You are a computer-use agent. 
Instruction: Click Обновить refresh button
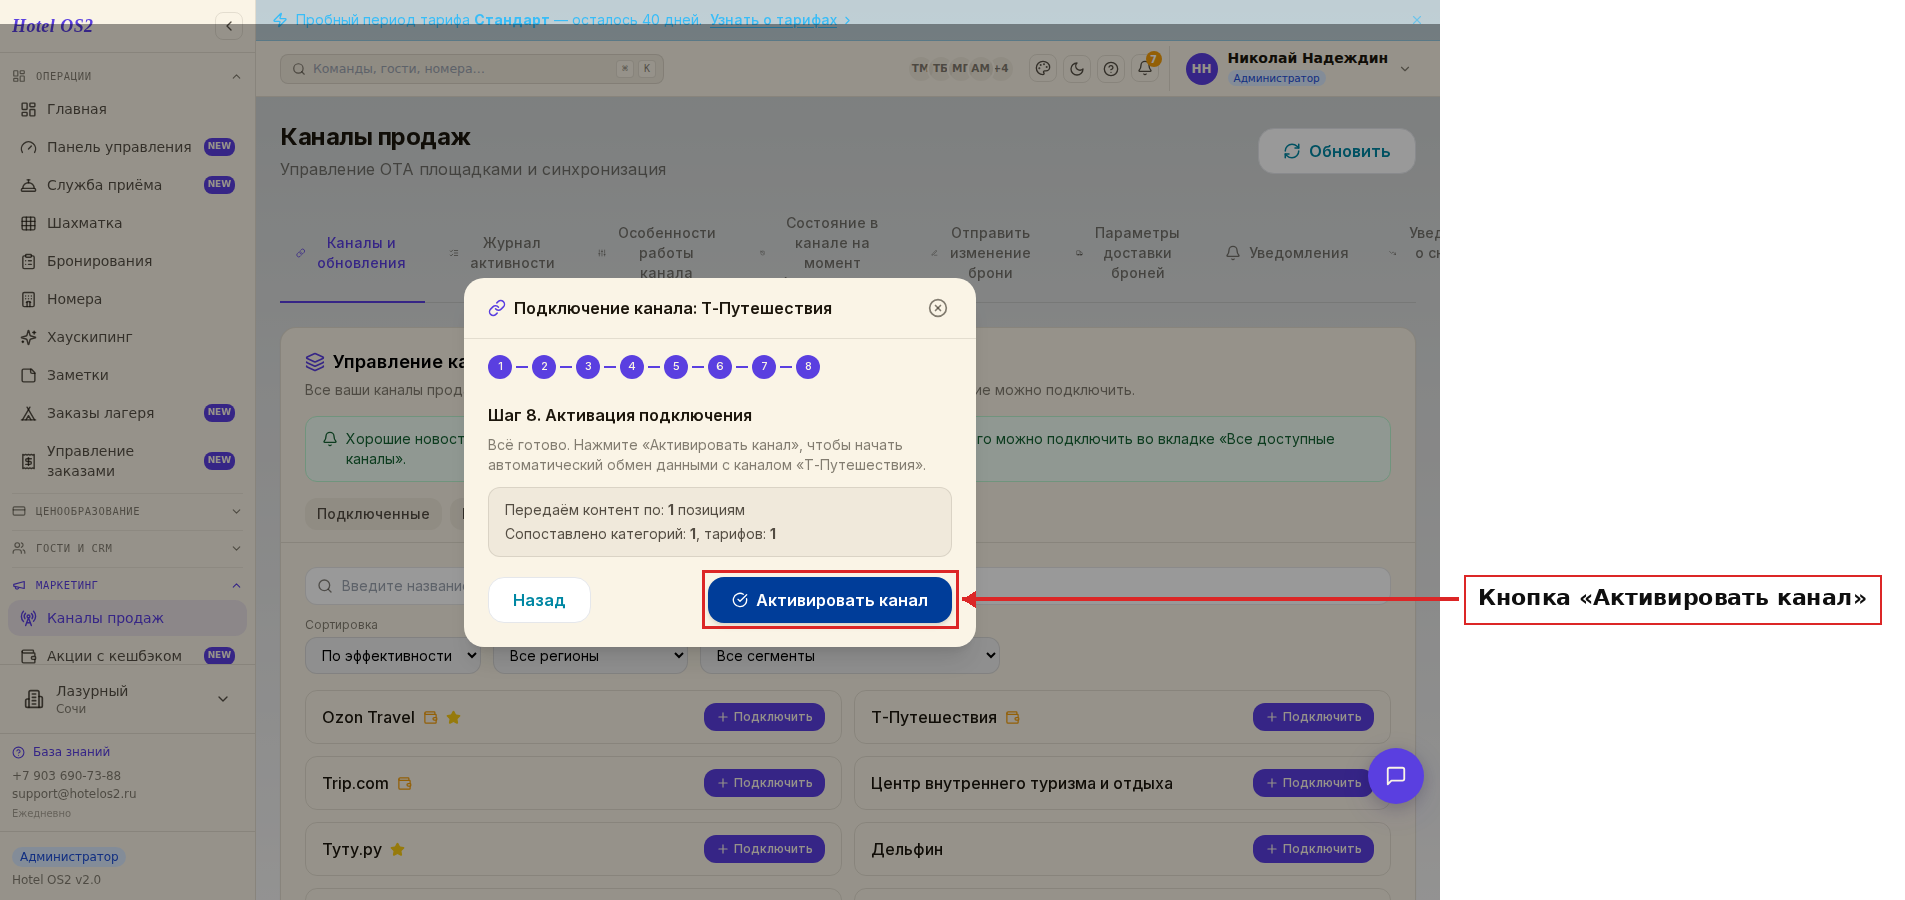[x=1337, y=151]
